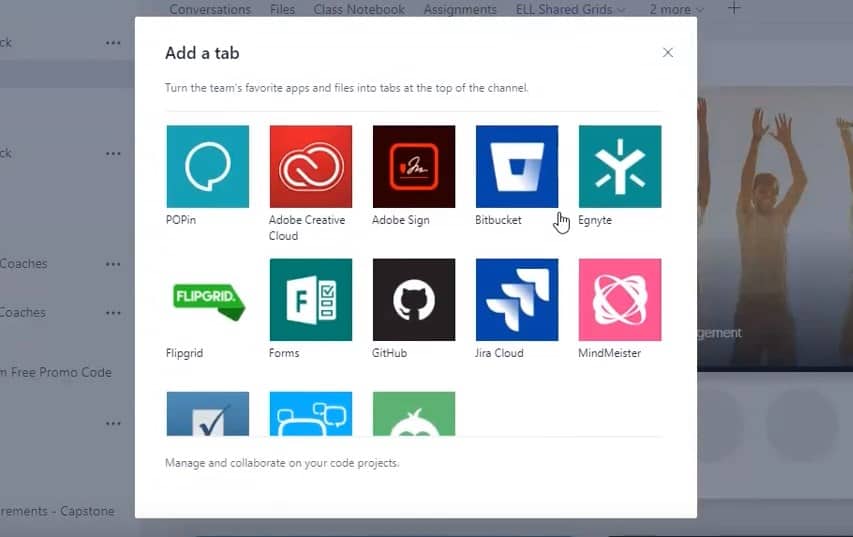The width and height of the screenshot is (853, 537).
Task: Open the Class Notebook tab
Action: [359, 9]
